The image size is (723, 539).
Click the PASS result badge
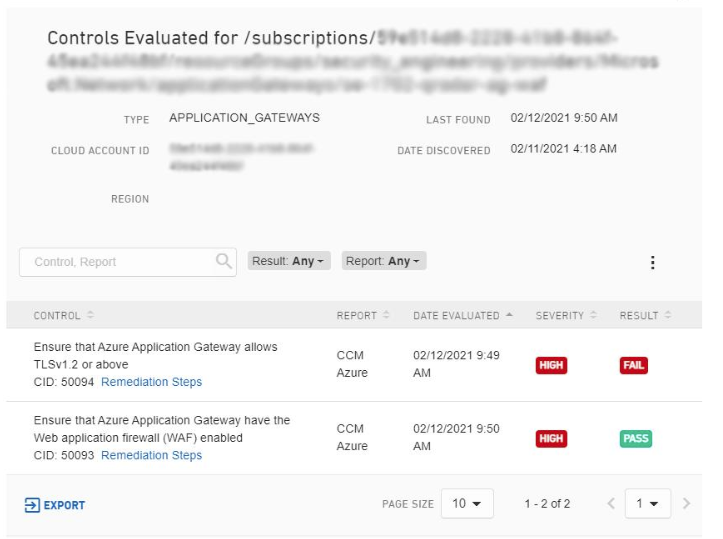(635, 439)
